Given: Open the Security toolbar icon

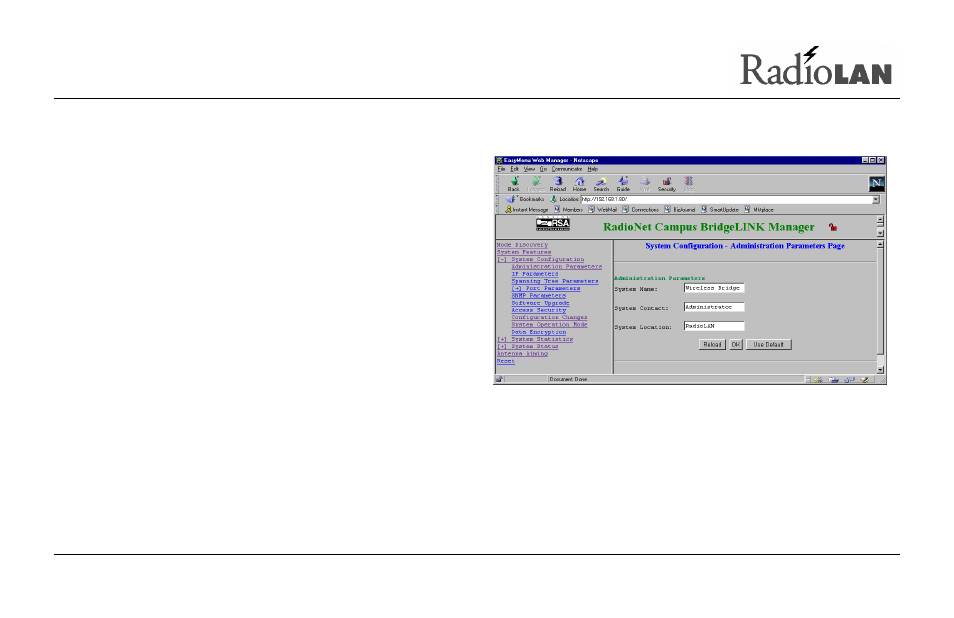Looking at the screenshot, I should point(667,184).
